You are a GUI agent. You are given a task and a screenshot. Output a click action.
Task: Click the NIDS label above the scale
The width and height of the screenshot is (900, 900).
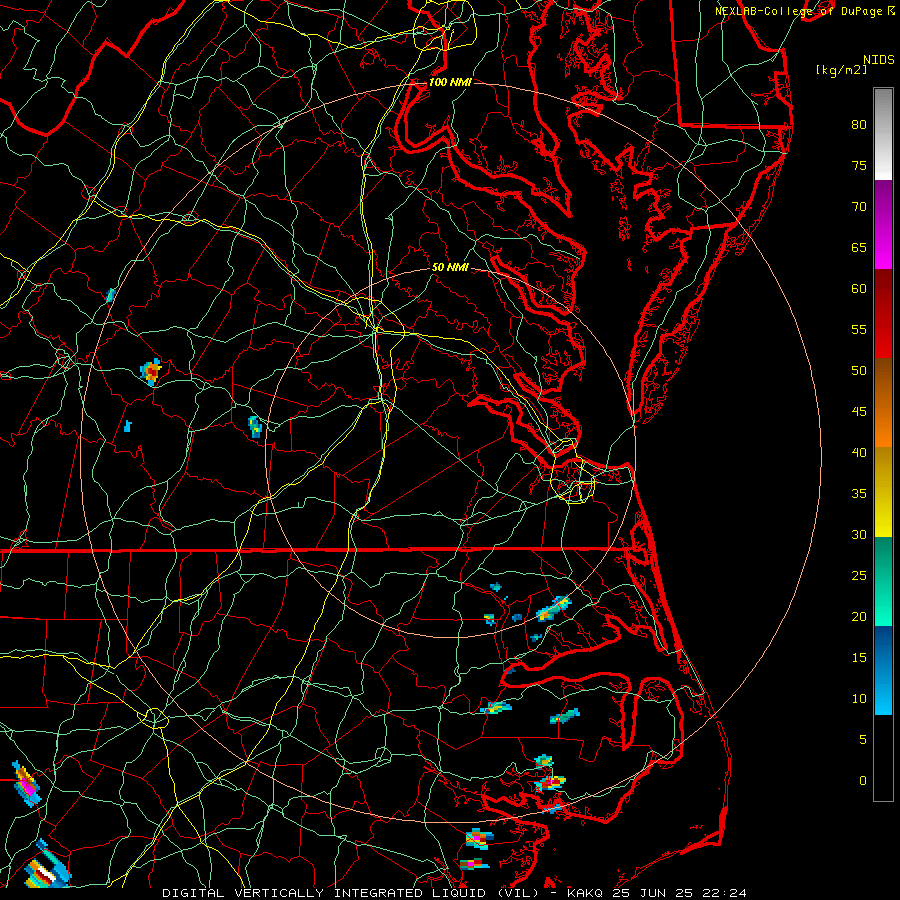point(879,60)
